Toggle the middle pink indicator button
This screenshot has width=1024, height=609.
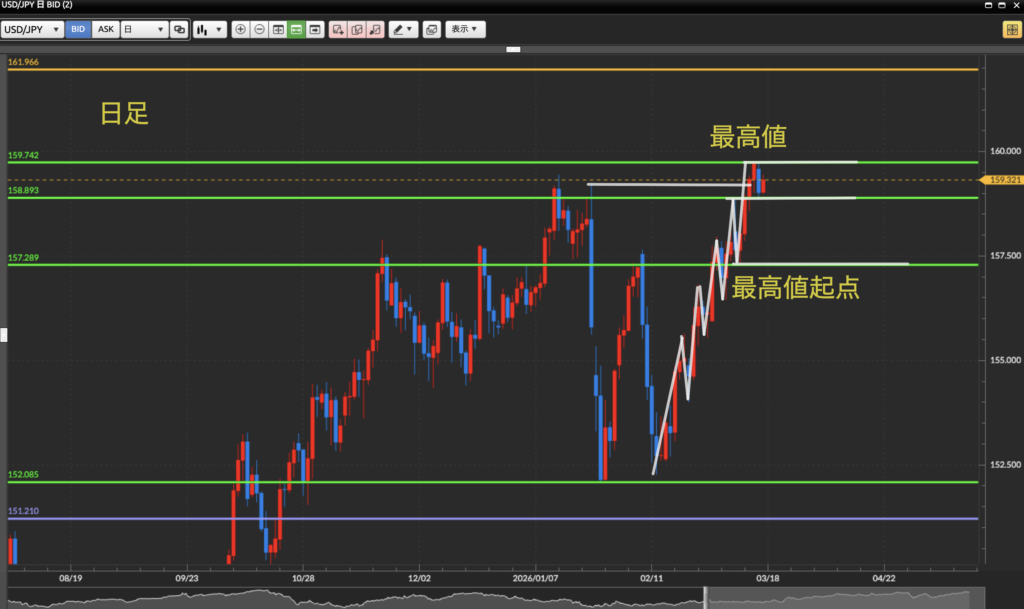tap(357, 30)
